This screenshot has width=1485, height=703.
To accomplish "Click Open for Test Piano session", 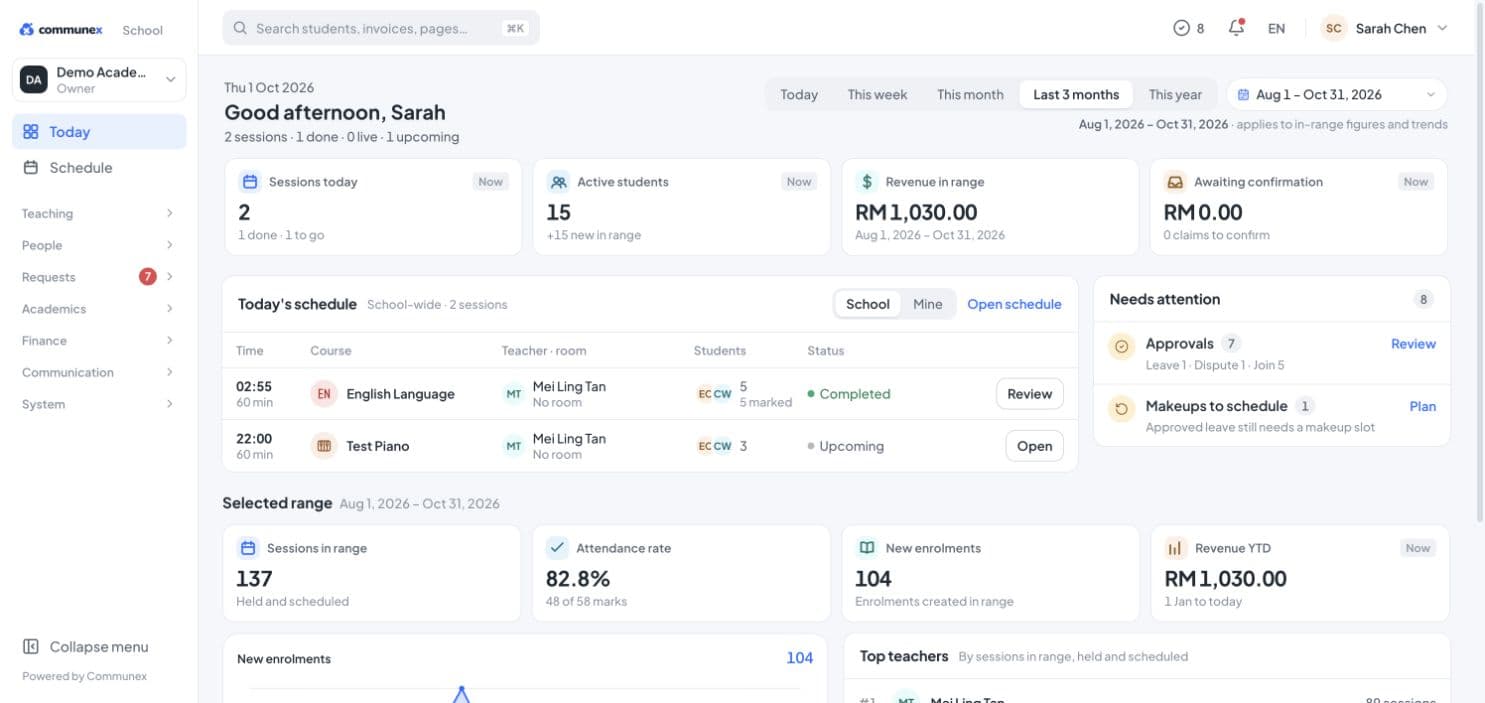I will pyautogui.click(x=1034, y=446).
